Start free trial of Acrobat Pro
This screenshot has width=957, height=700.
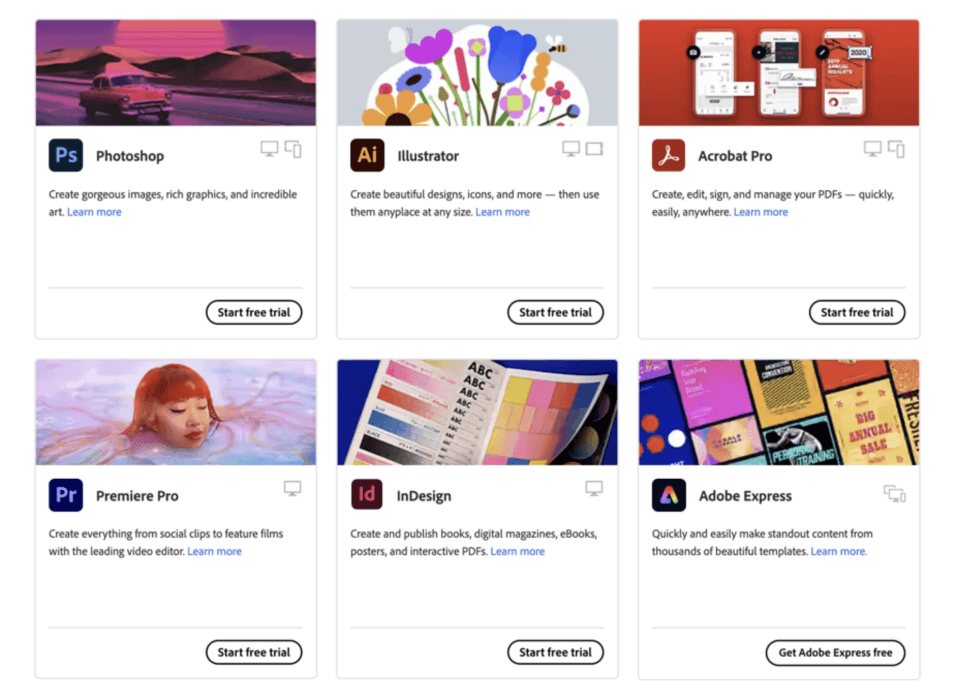point(857,312)
